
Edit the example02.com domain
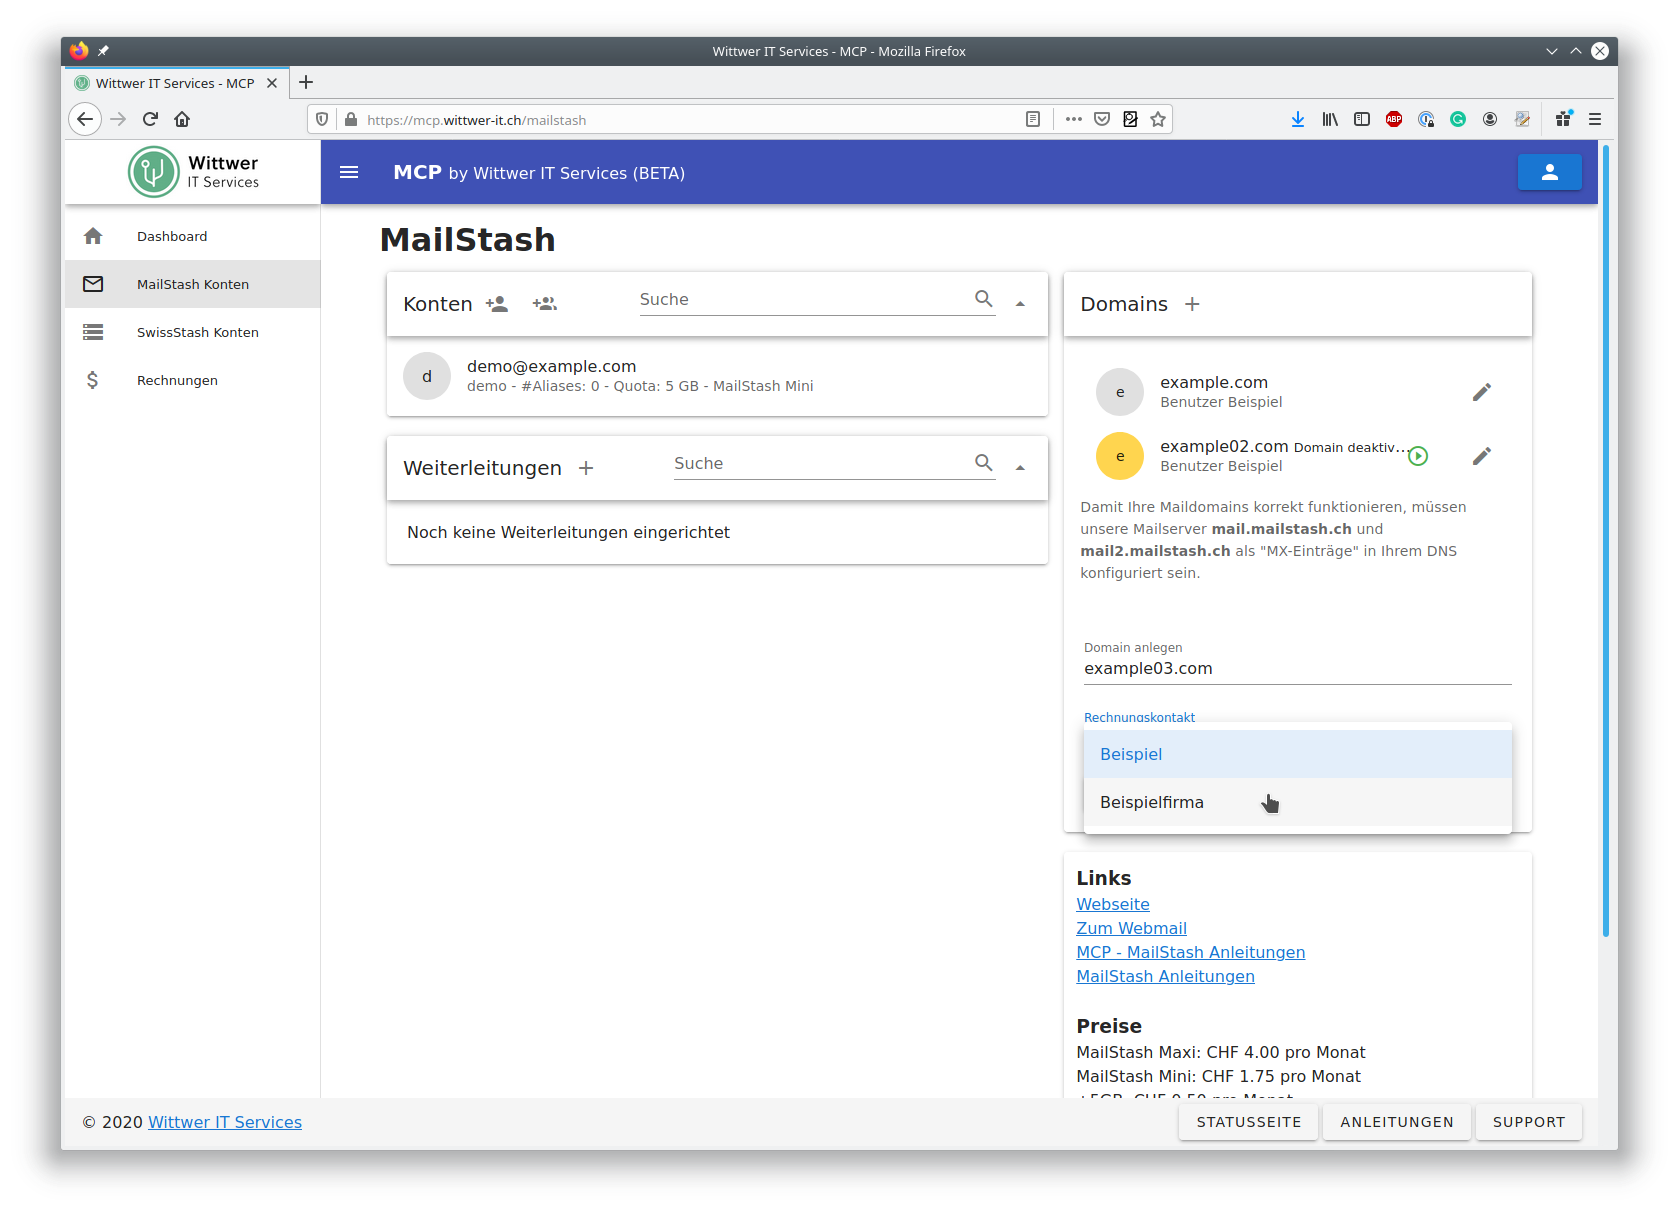pos(1482,456)
